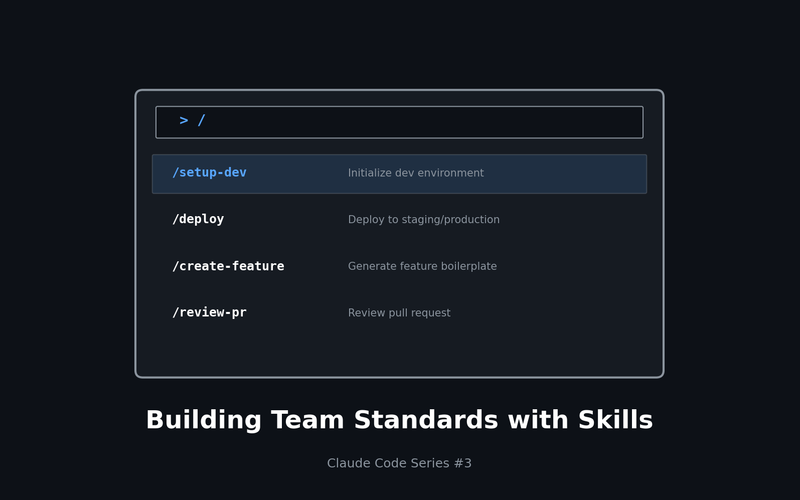Choose the /deploy command
Screen dimensions: 800x500
coord(198,219)
